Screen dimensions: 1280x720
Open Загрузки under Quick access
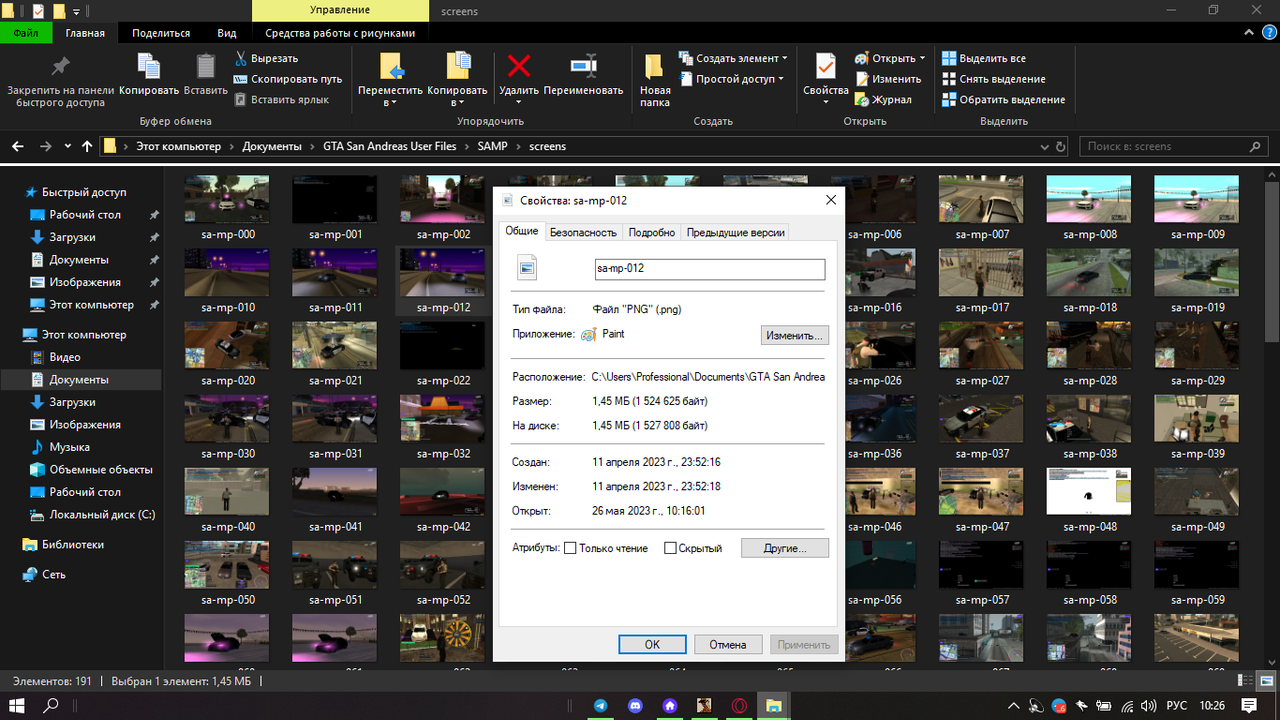tap(72, 237)
